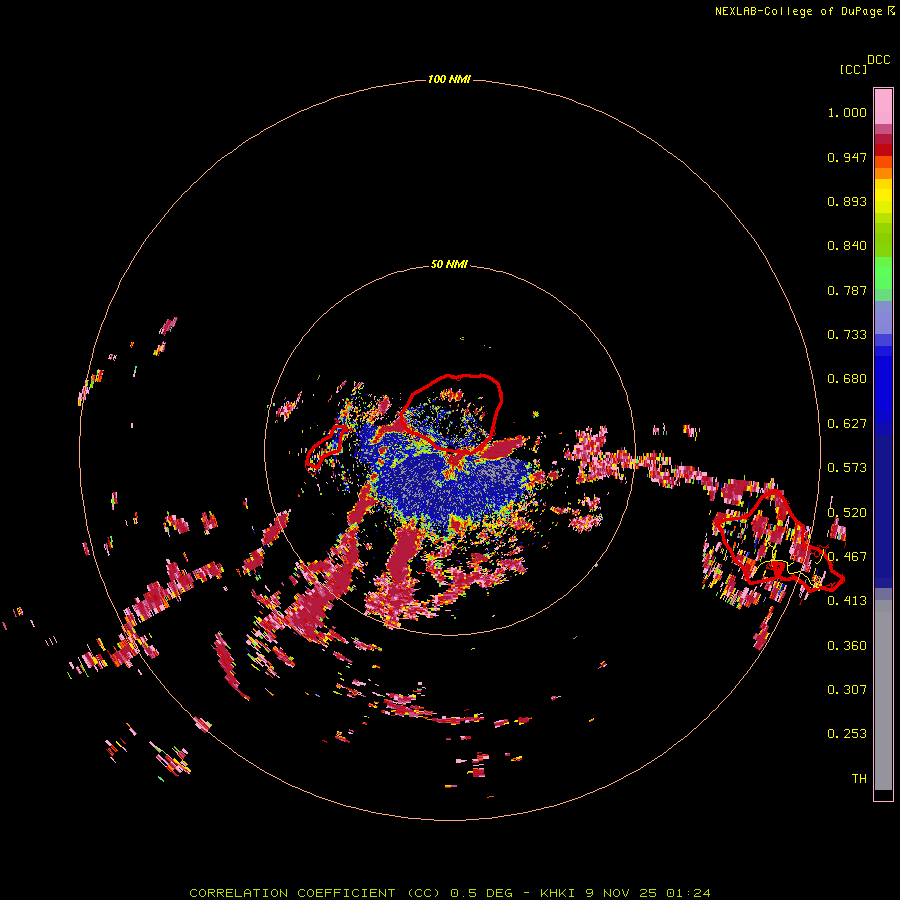The height and width of the screenshot is (900, 900).
Task: Select the 0.307 scale value
Action: (847, 690)
